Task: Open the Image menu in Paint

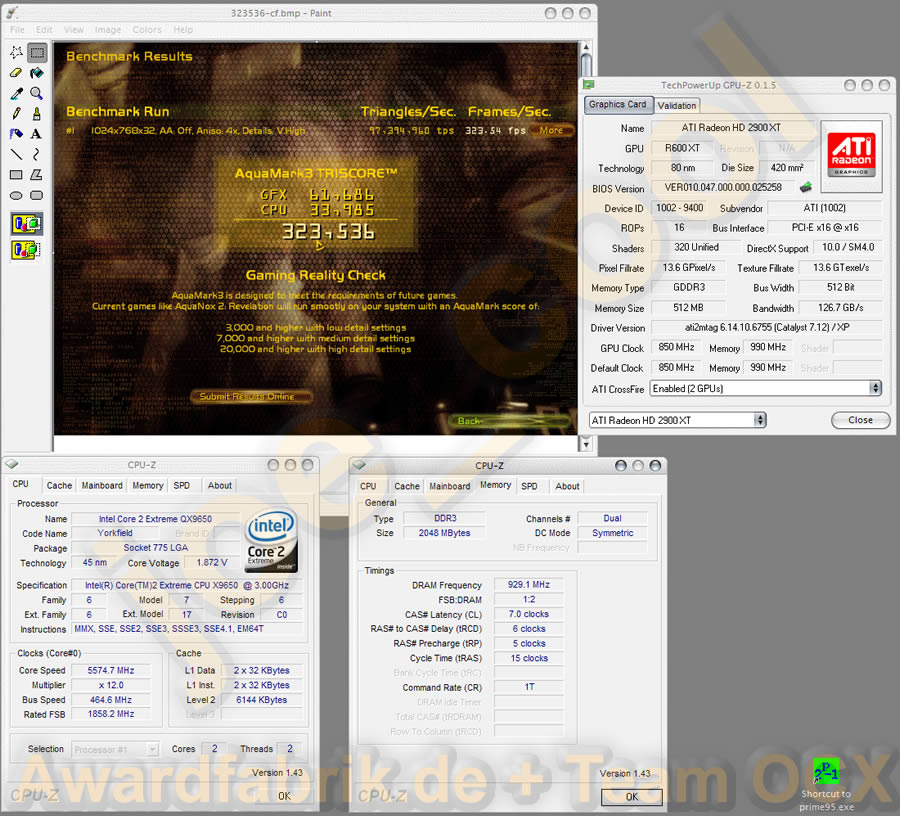Action: pos(108,30)
